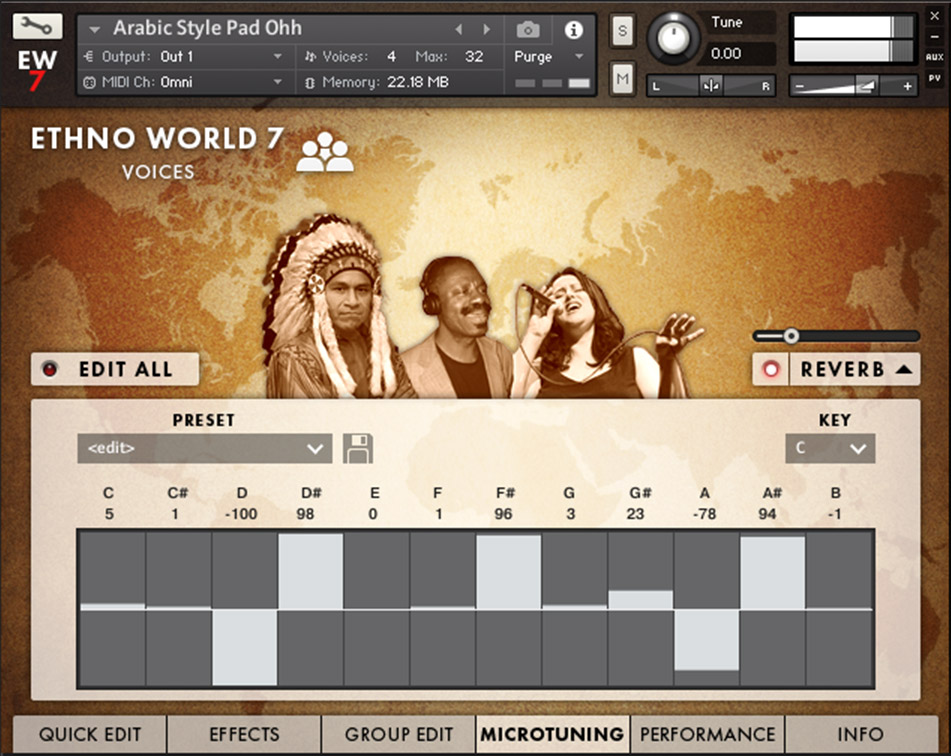Click the D microtuning bar
The width and height of the screenshot is (951, 756).
tap(244, 609)
